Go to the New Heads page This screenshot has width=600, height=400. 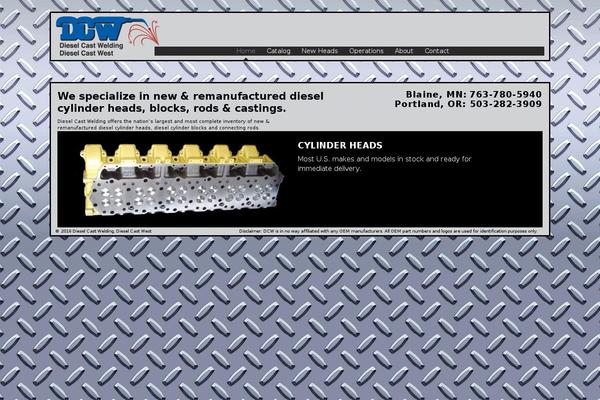(x=320, y=51)
